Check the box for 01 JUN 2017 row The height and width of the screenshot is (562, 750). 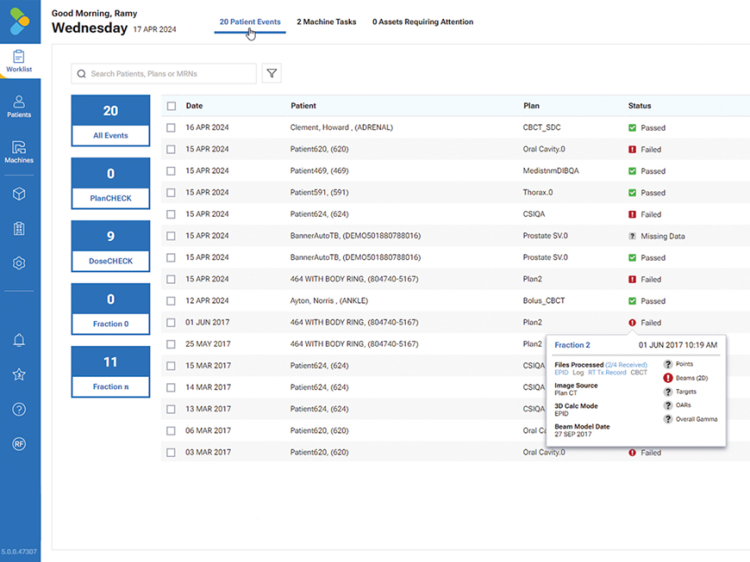[x=171, y=322]
